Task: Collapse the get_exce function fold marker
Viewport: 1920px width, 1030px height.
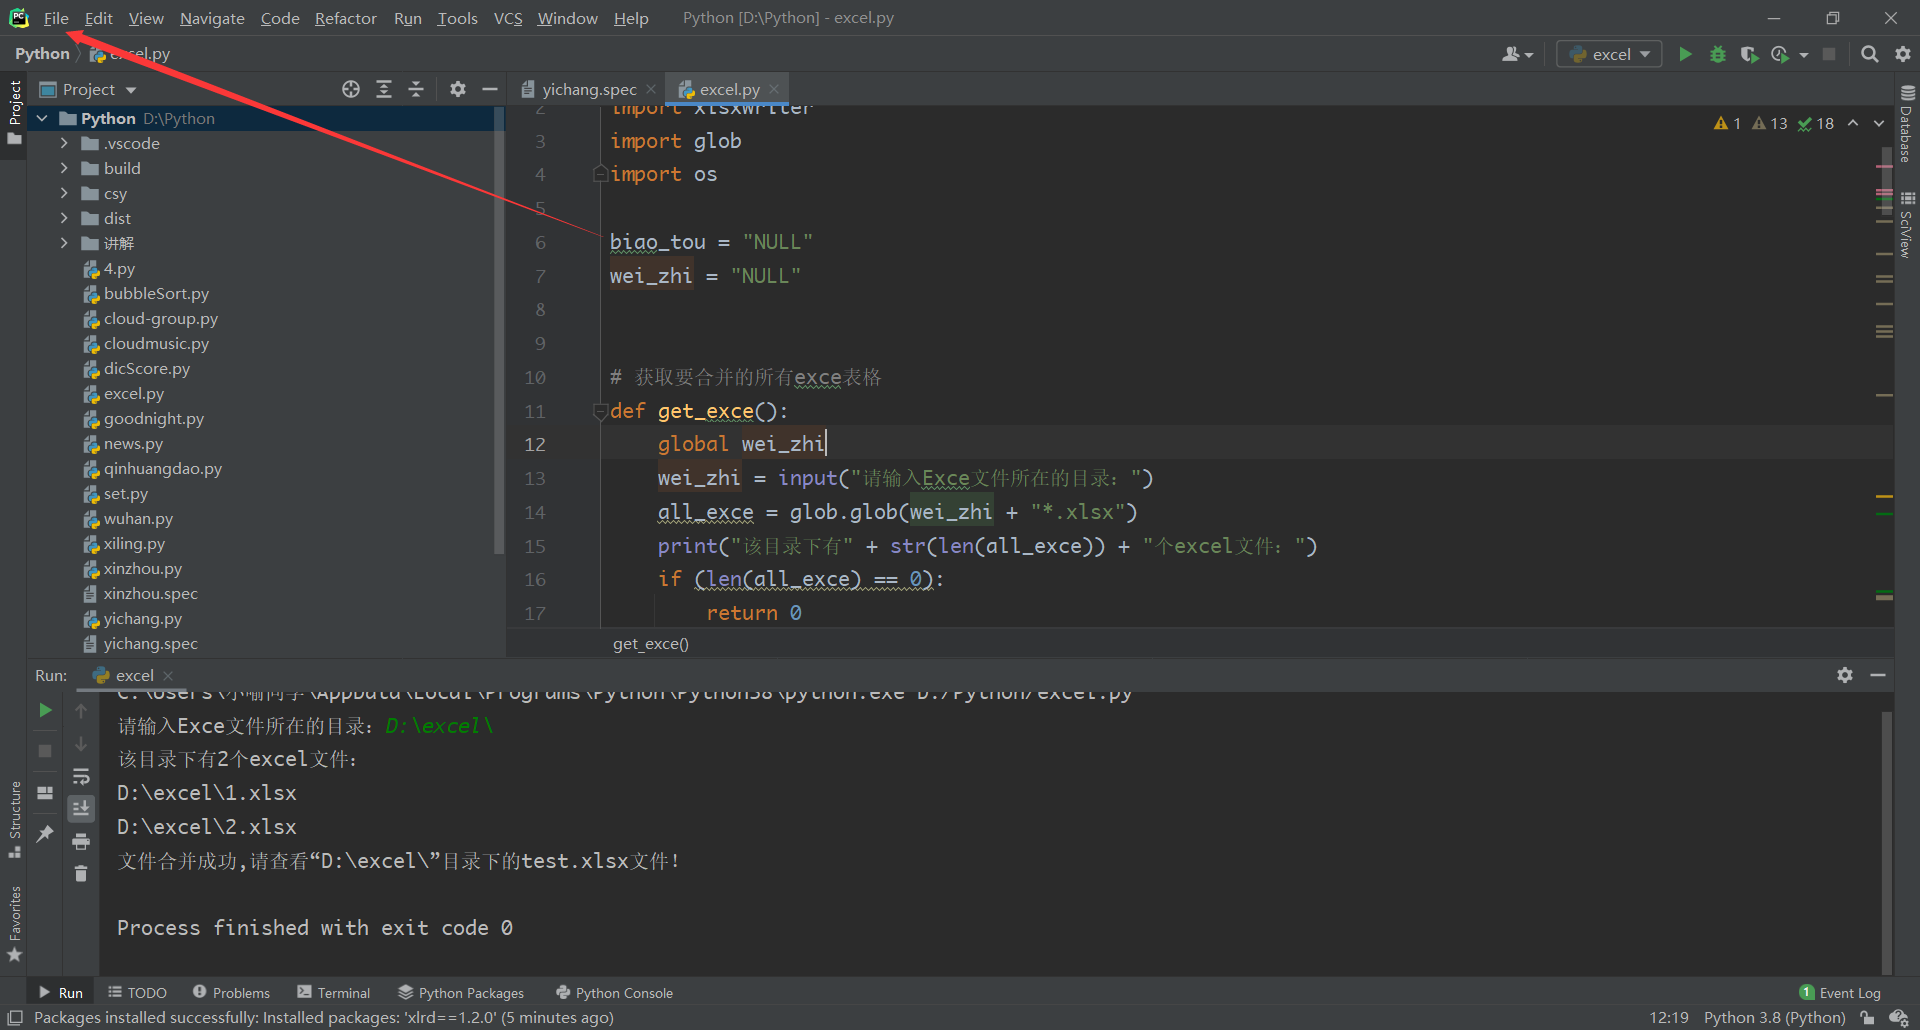Action: [600, 411]
